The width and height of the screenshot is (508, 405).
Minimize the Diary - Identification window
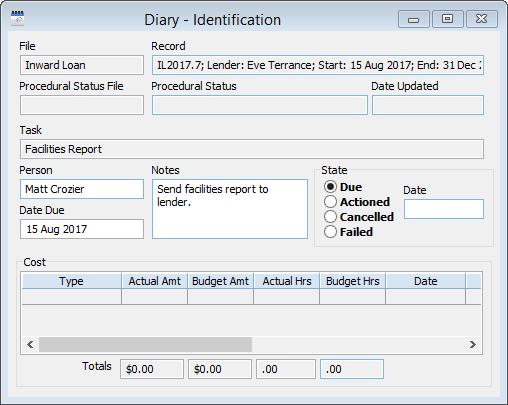414,19
